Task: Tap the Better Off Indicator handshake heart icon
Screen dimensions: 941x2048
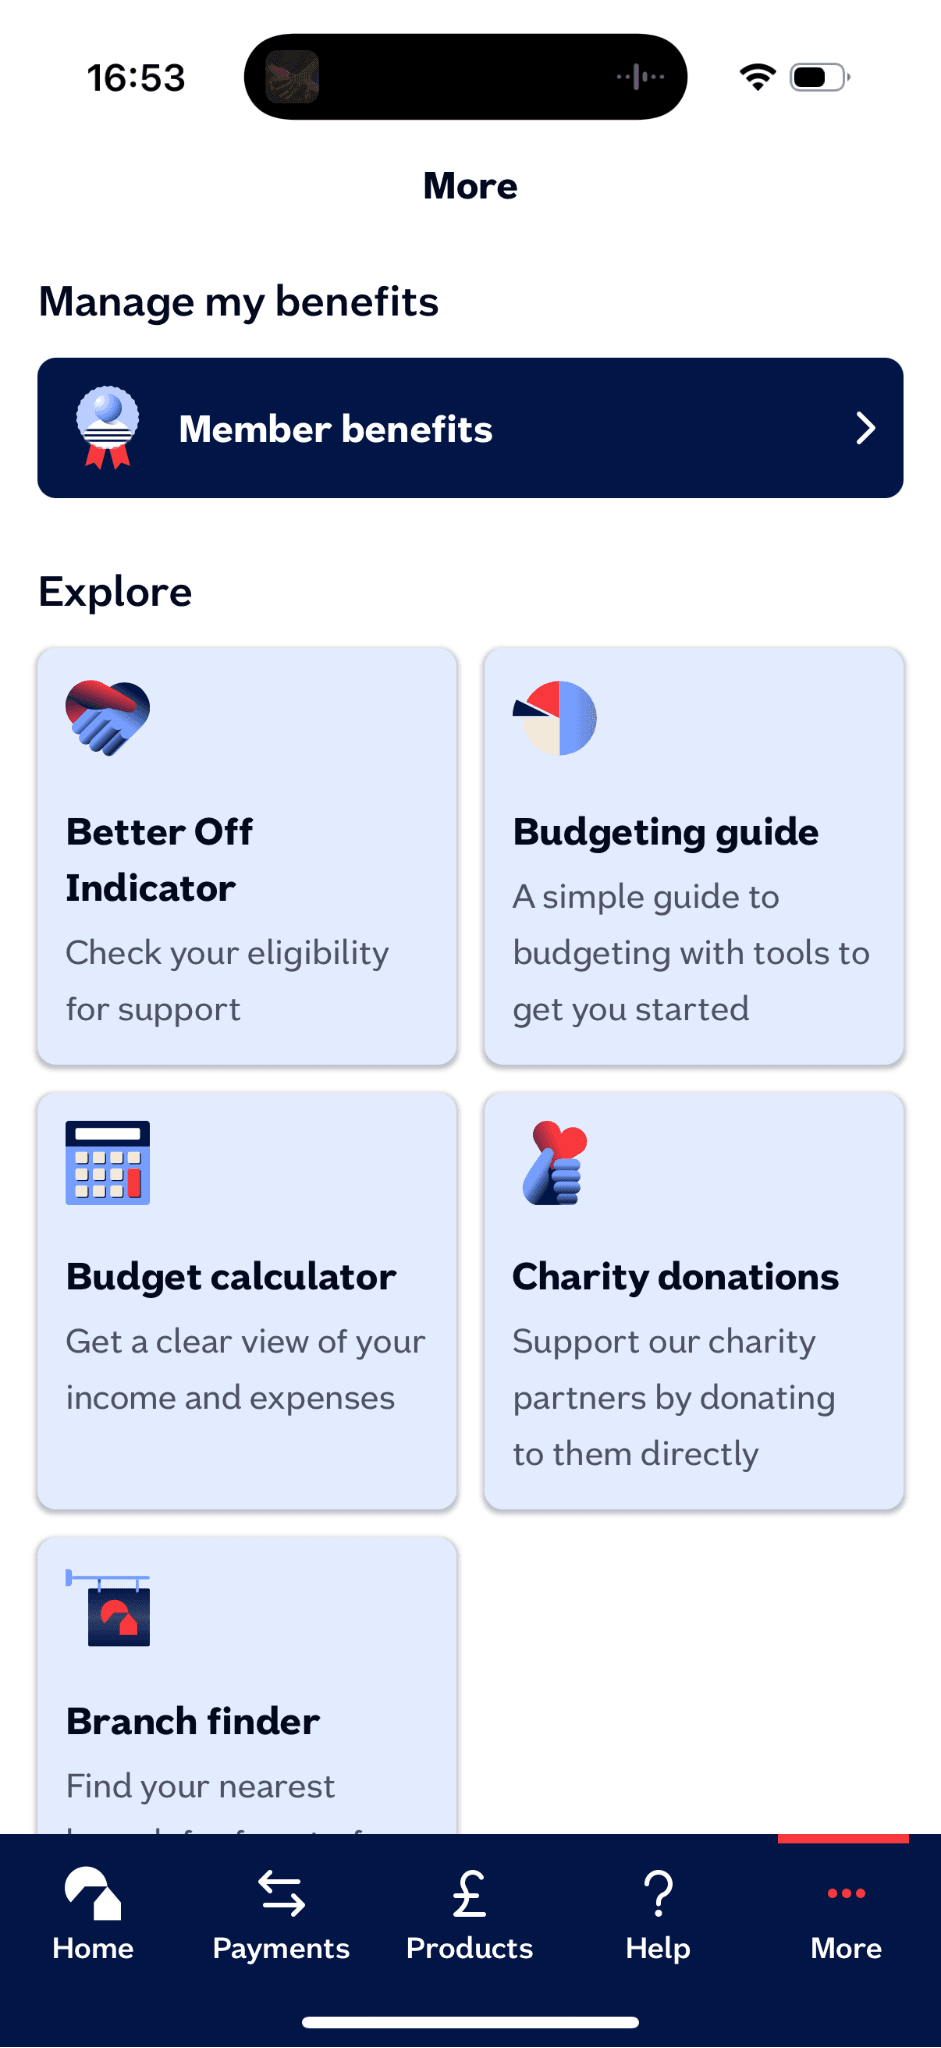Action: 108,717
